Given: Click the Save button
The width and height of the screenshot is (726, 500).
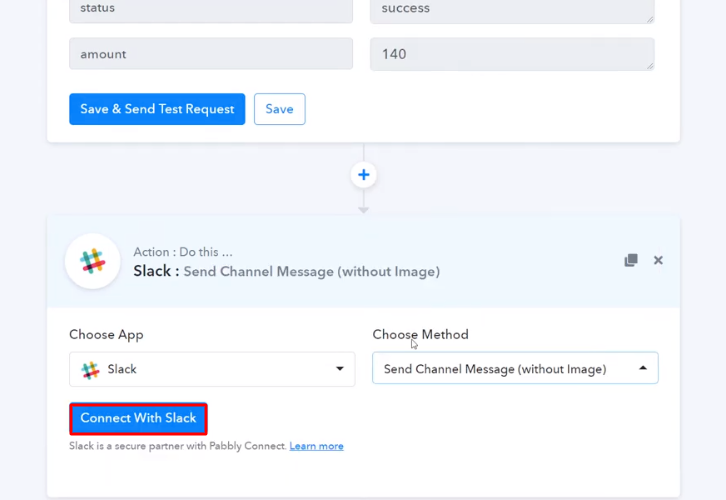Looking at the screenshot, I should point(279,109).
